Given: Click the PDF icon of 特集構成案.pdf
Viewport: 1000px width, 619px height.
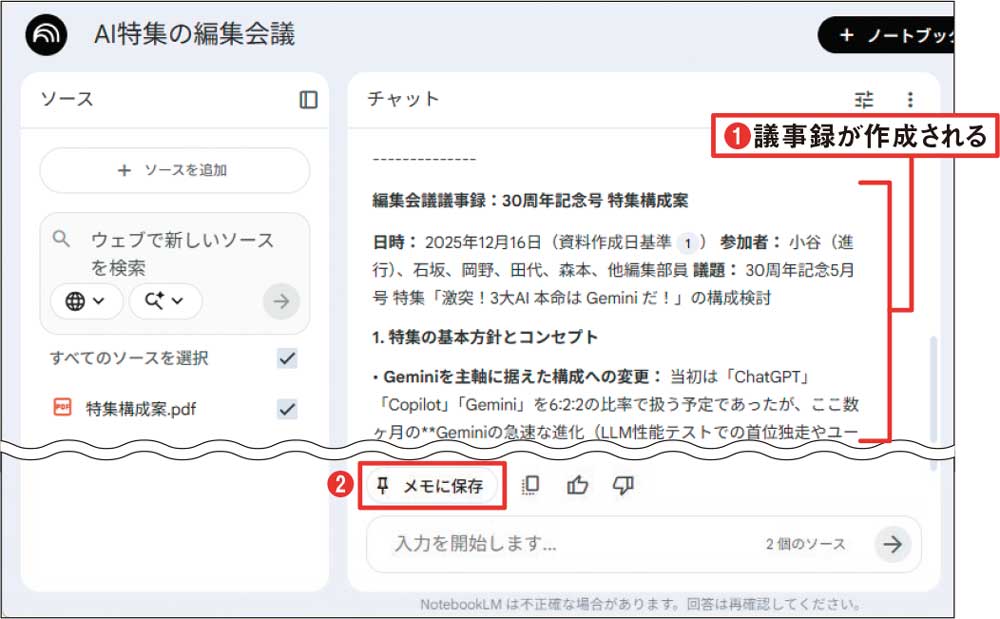Looking at the screenshot, I should pos(62,407).
